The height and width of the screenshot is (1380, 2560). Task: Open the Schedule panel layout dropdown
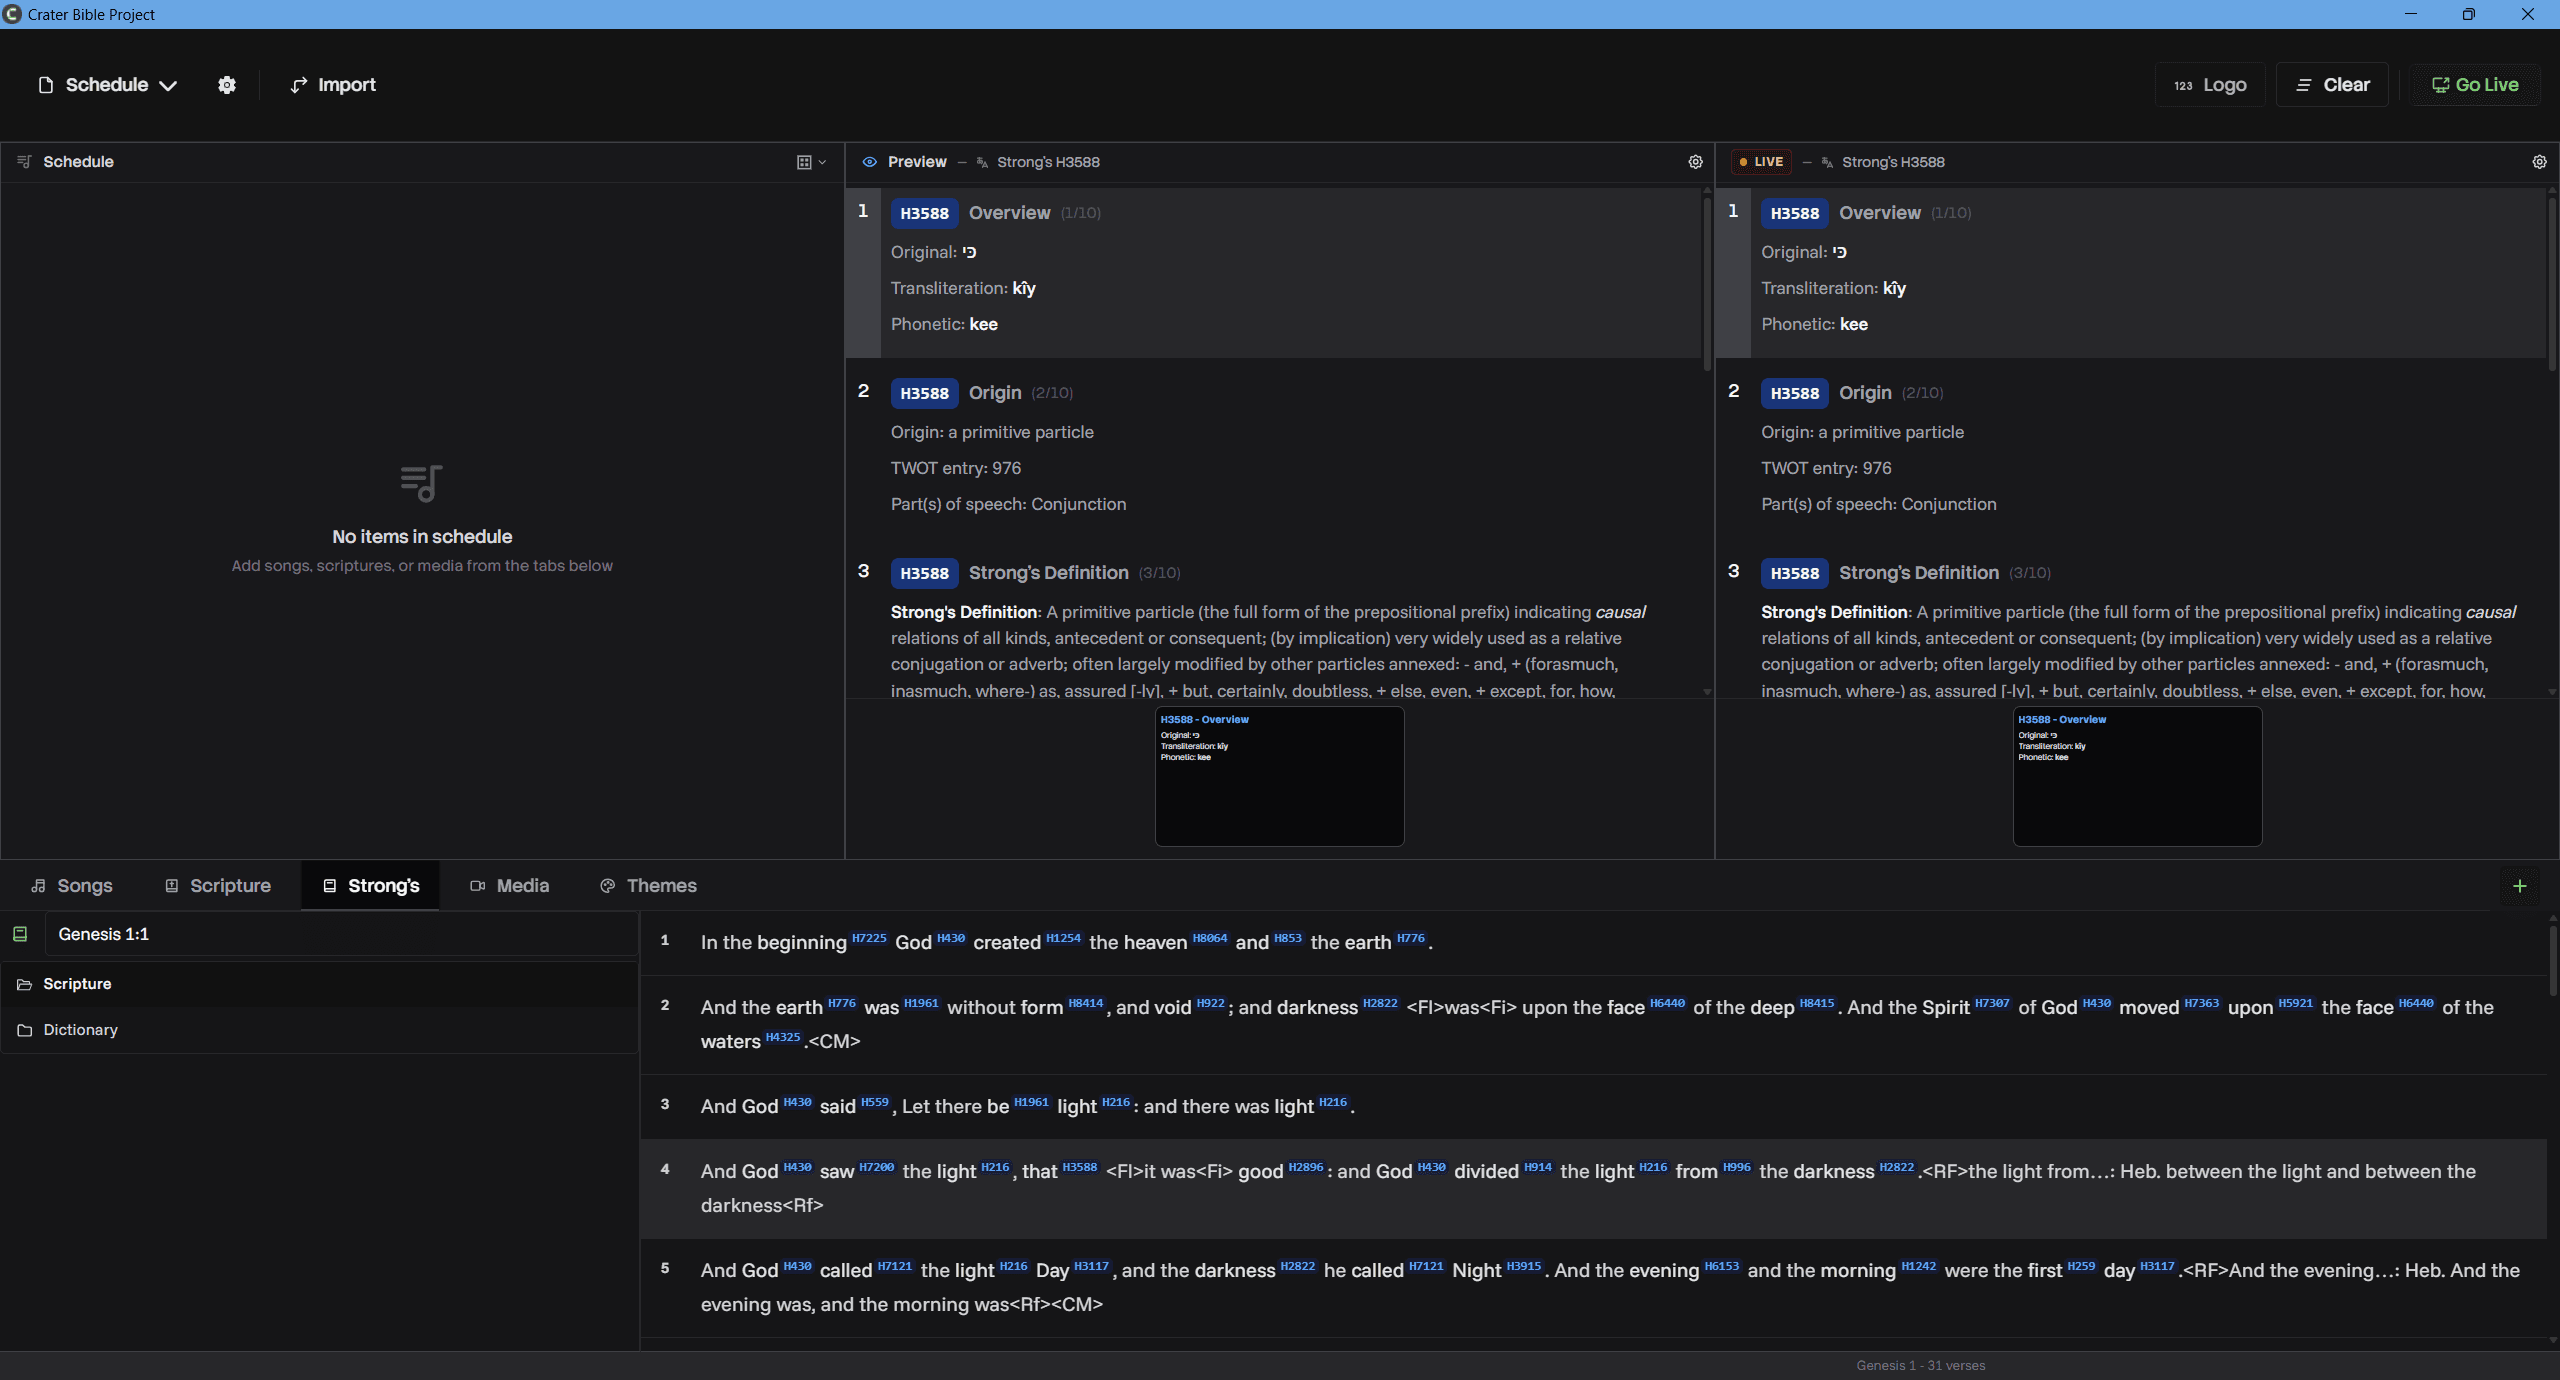click(811, 162)
